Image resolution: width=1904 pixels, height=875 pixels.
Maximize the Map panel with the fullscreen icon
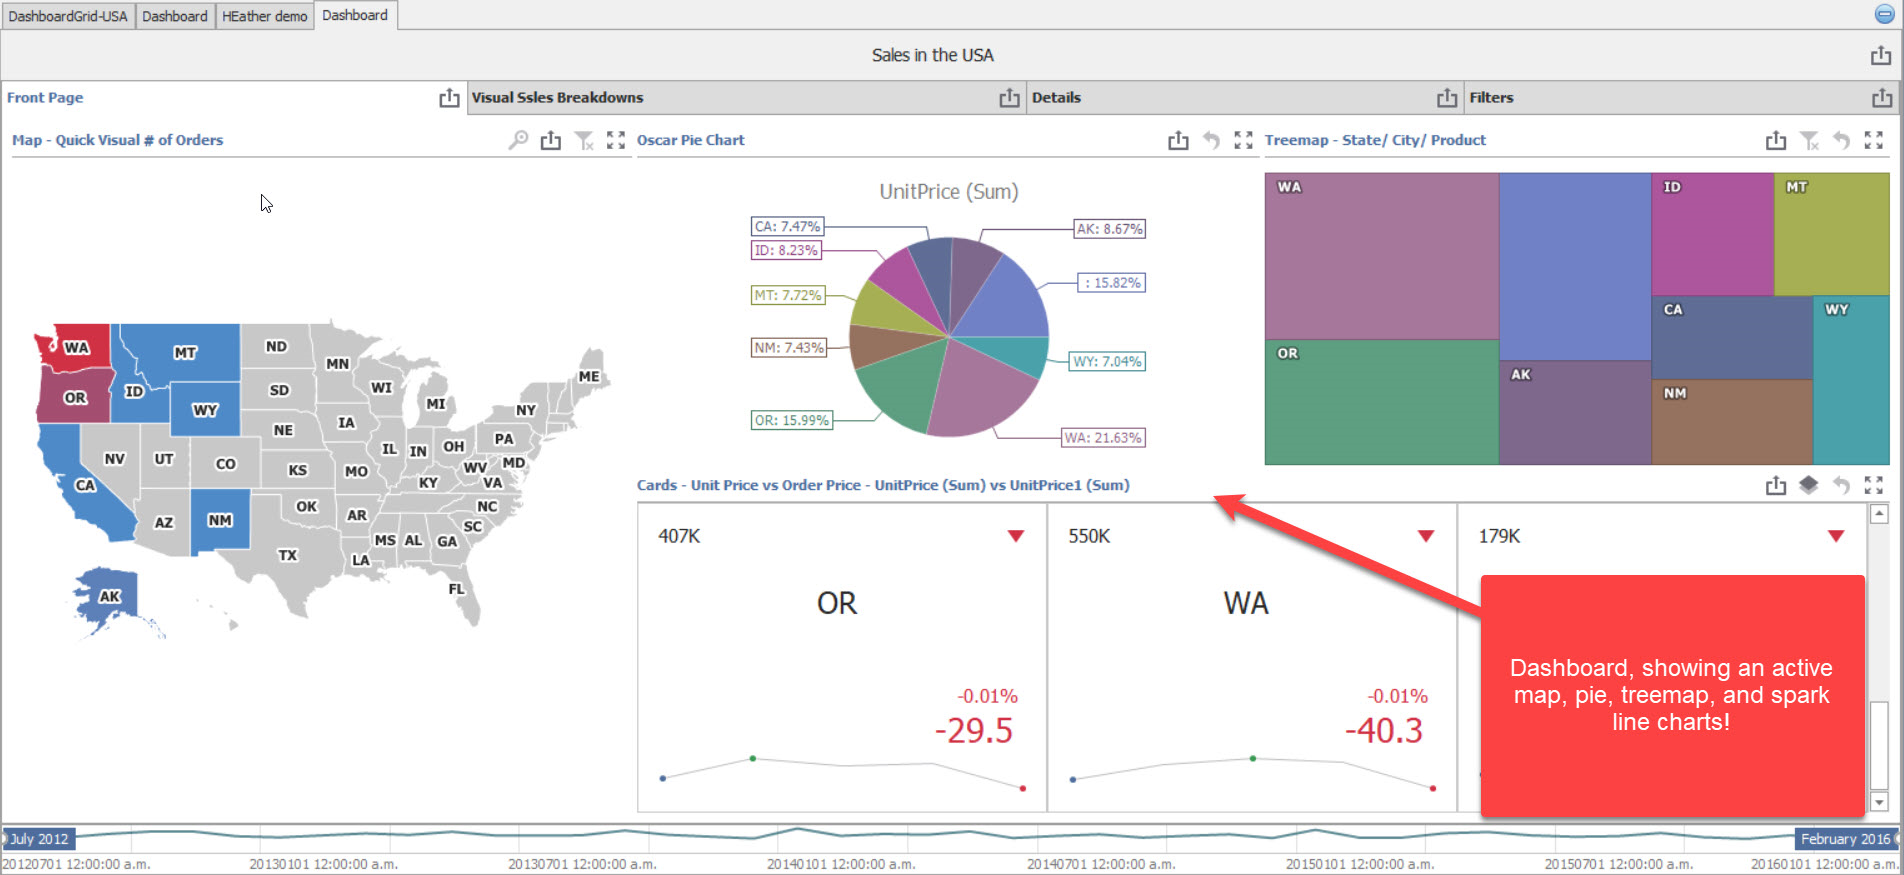tap(616, 140)
